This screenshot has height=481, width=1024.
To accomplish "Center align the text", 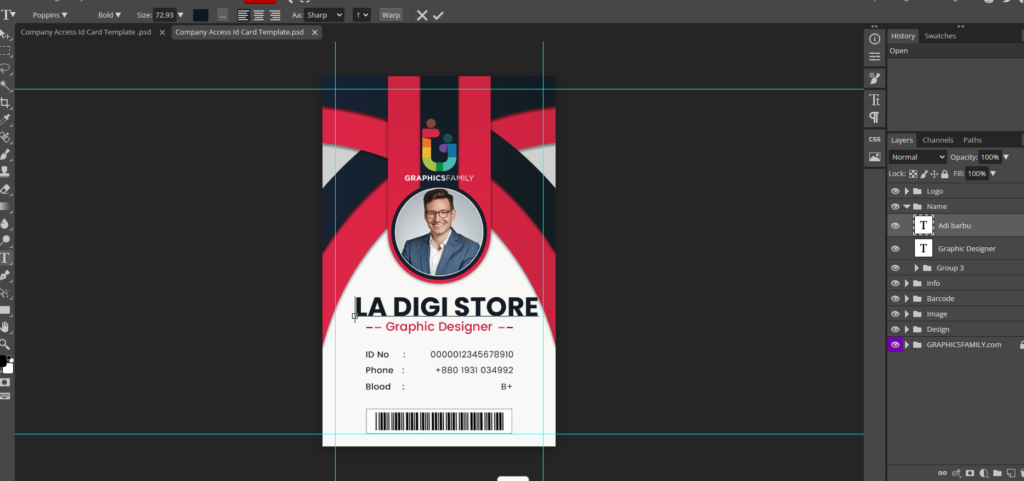I will click(258, 15).
